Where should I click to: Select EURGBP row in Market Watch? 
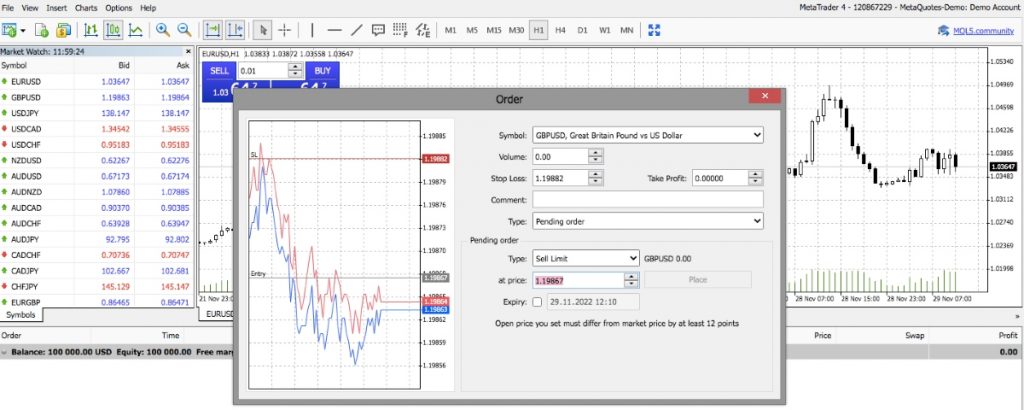97,302
